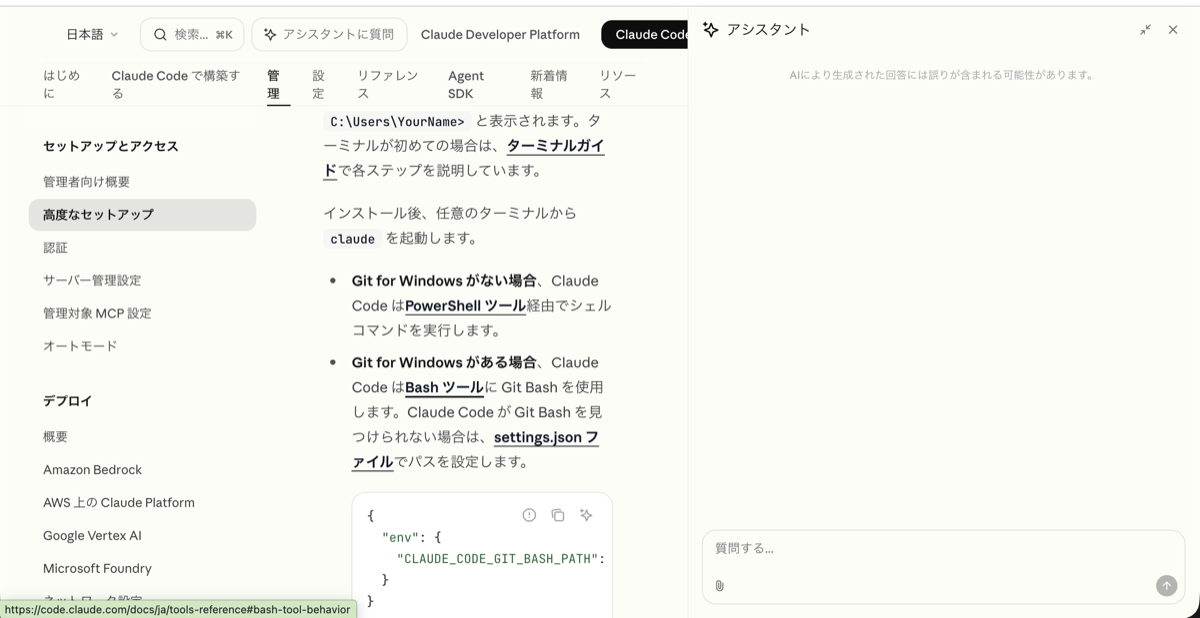Click the C:\Users\YourName> code text
1200x618 pixels.
pyautogui.click(x=397, y=122)
